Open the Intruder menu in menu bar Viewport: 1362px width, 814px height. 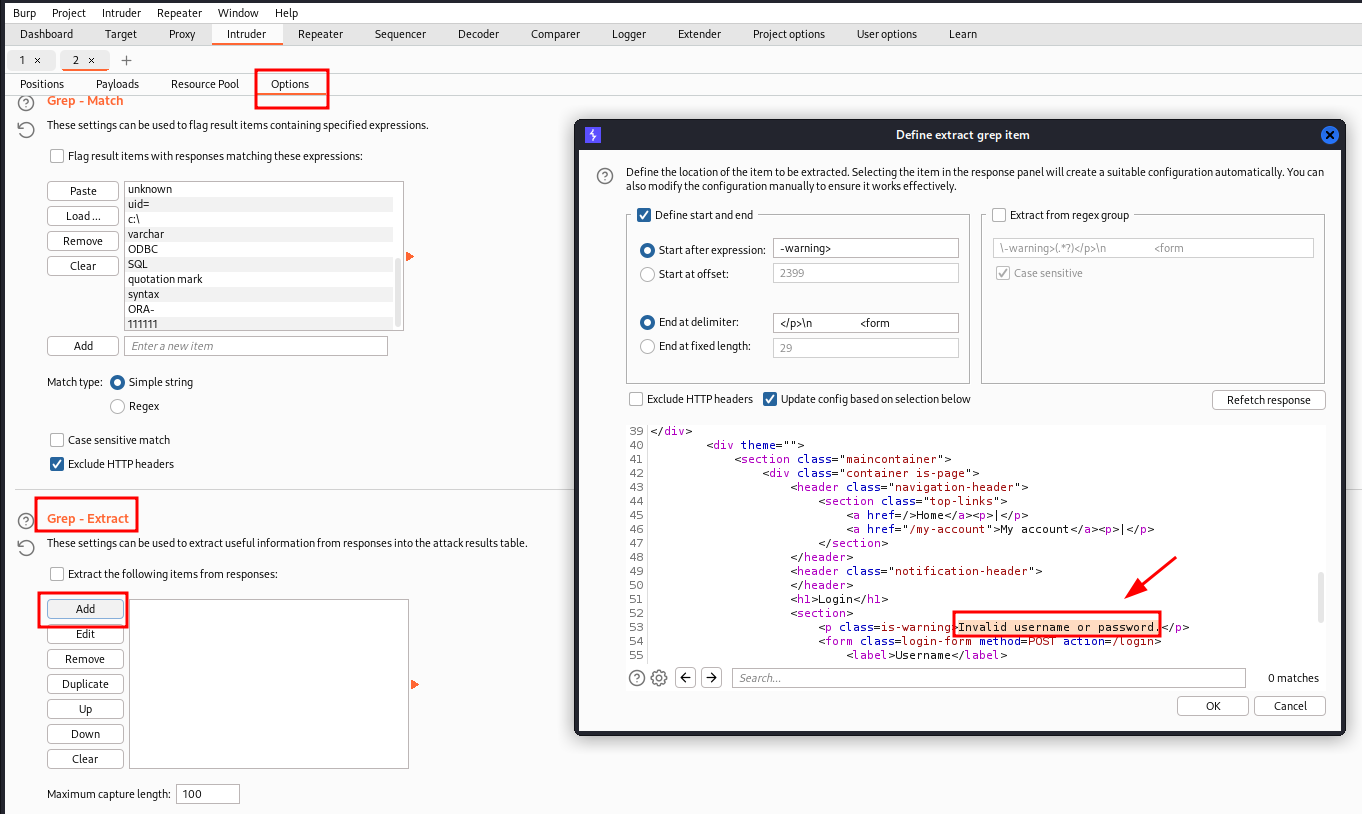(x=121, y=13)
